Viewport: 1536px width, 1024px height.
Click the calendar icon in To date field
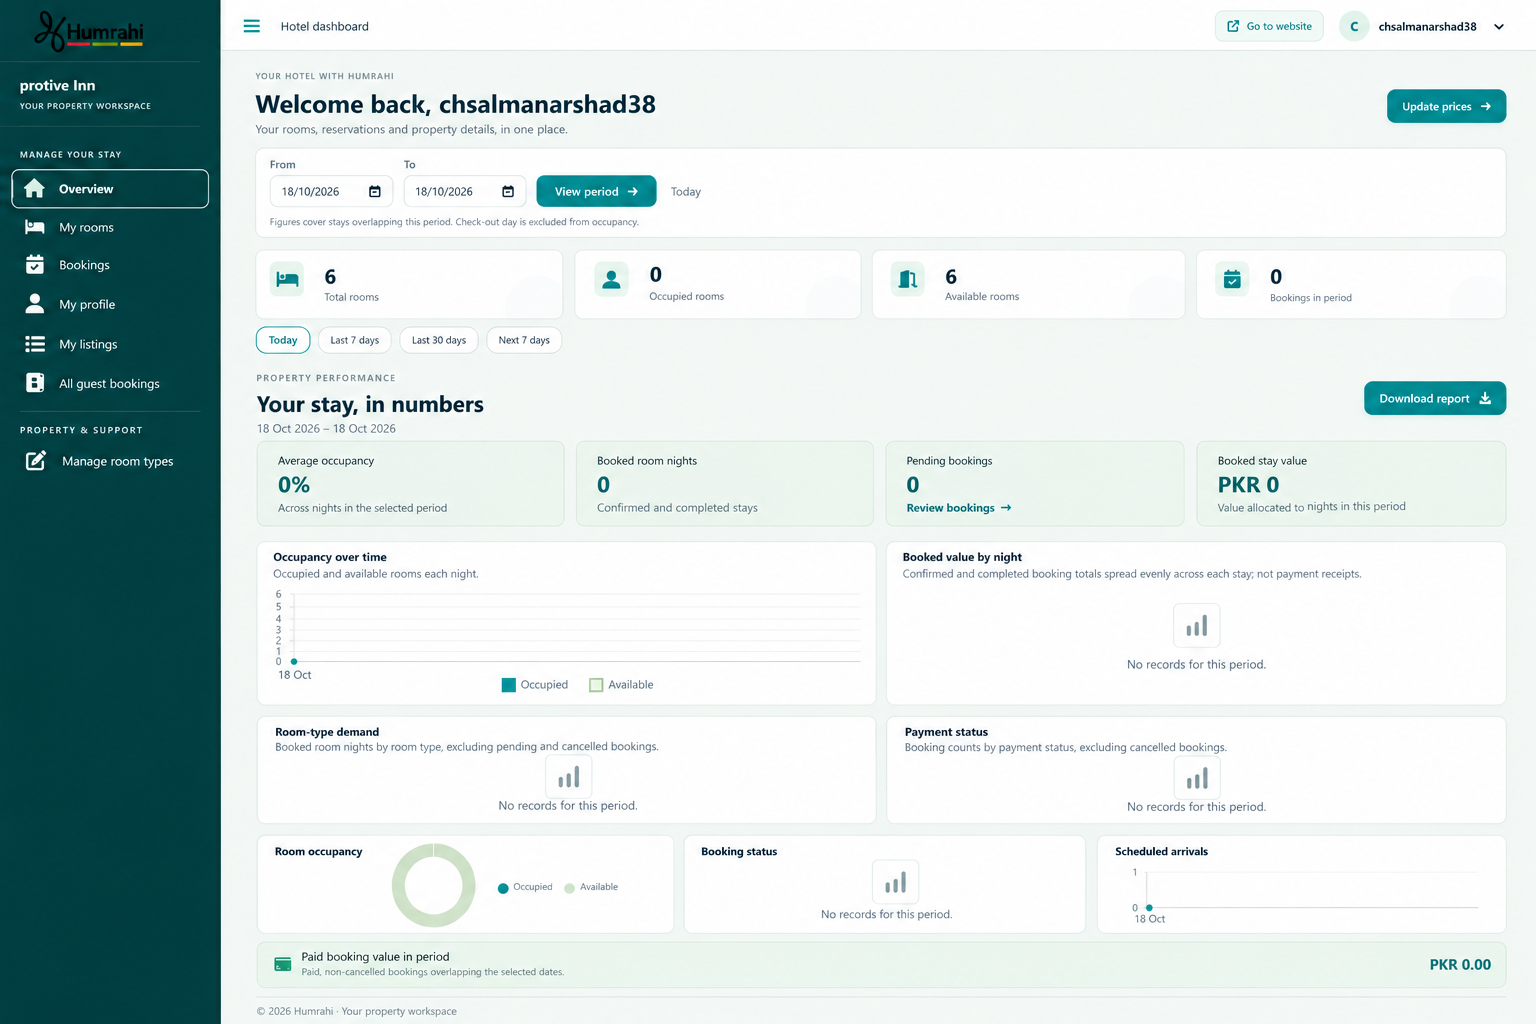tap(508, 192)
